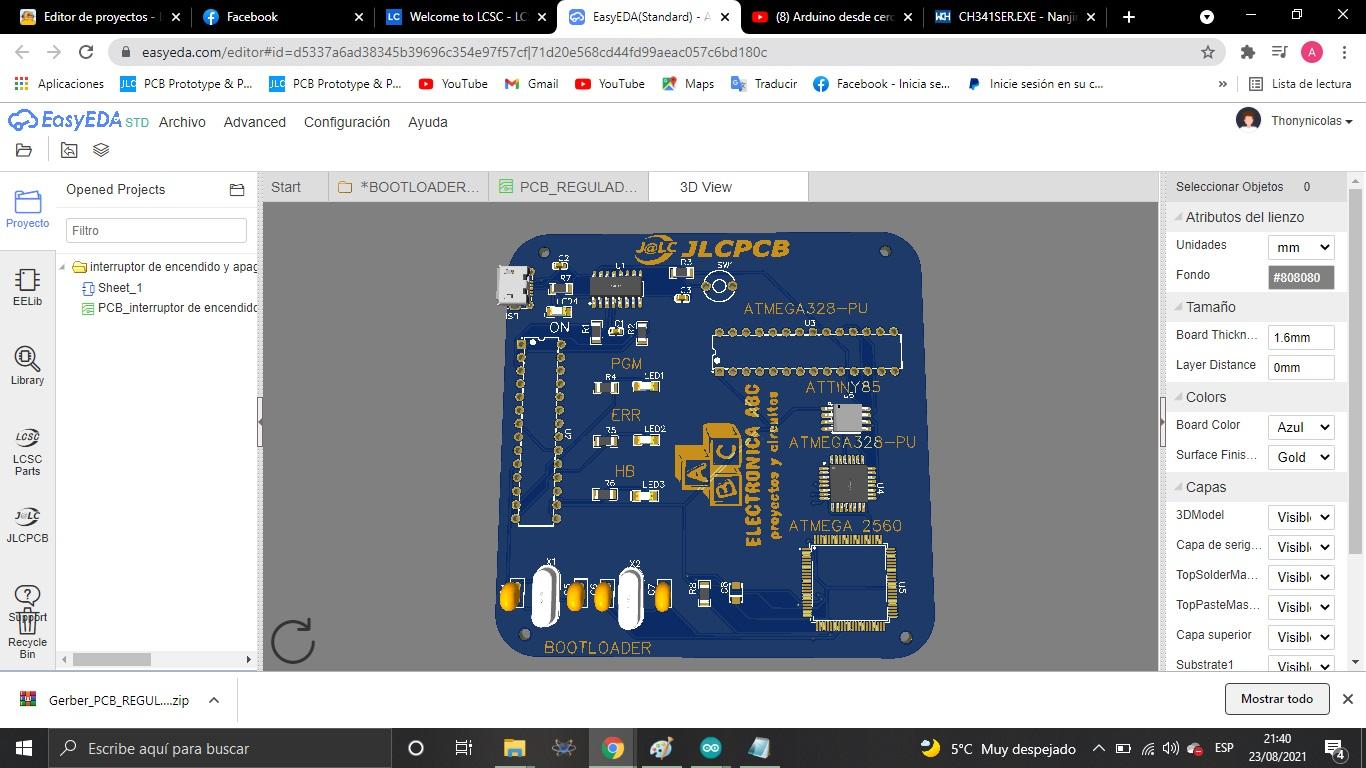This screenshot has width=1366, height=768.
Task: Open the Configuración menu
Action: coord(347,122)
